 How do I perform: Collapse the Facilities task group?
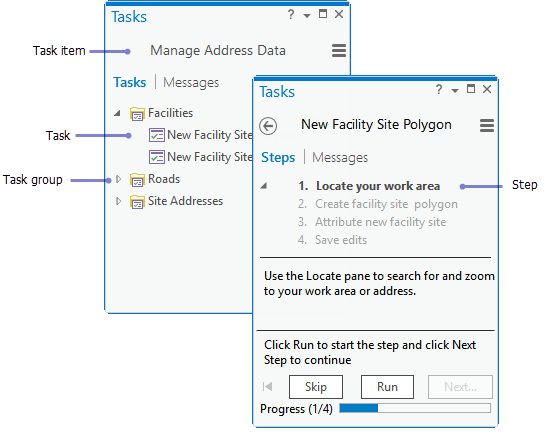tap(117, 113)
